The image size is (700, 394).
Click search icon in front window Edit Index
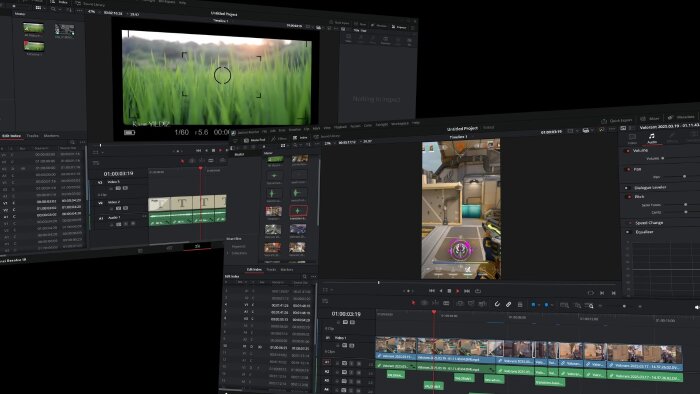[304, 277]
